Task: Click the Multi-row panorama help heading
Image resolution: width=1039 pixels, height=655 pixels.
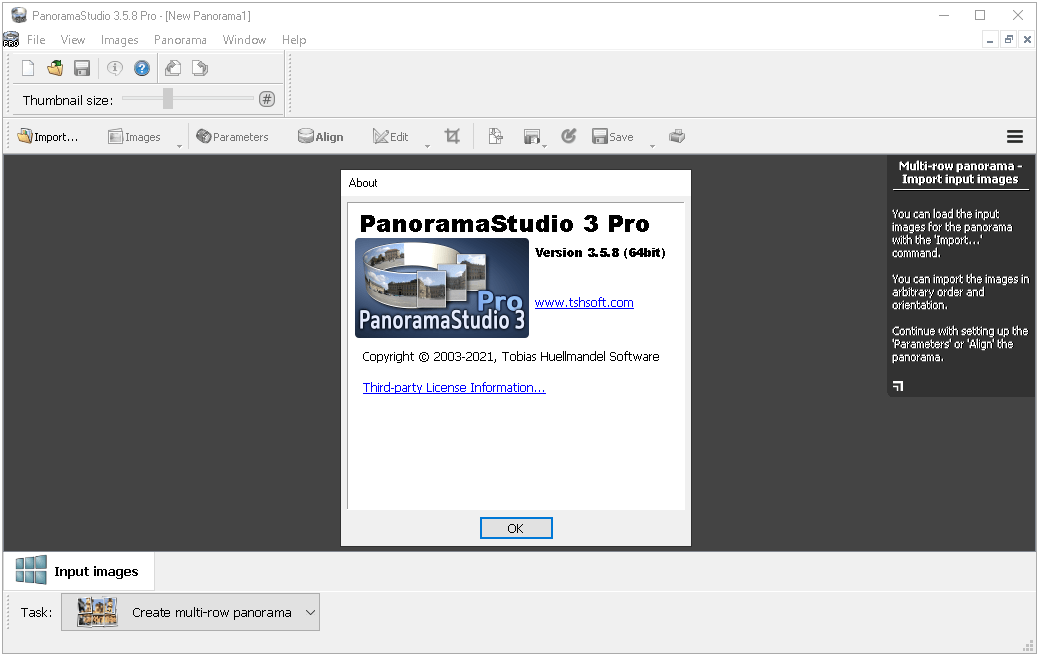Action: pyautogui.click(x=959, y=172)
